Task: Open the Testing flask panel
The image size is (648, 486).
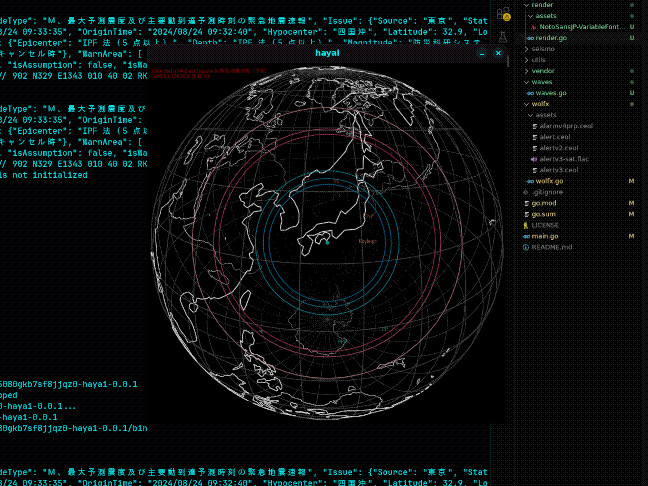Action: pyautogui.click(x=502, y=36)
